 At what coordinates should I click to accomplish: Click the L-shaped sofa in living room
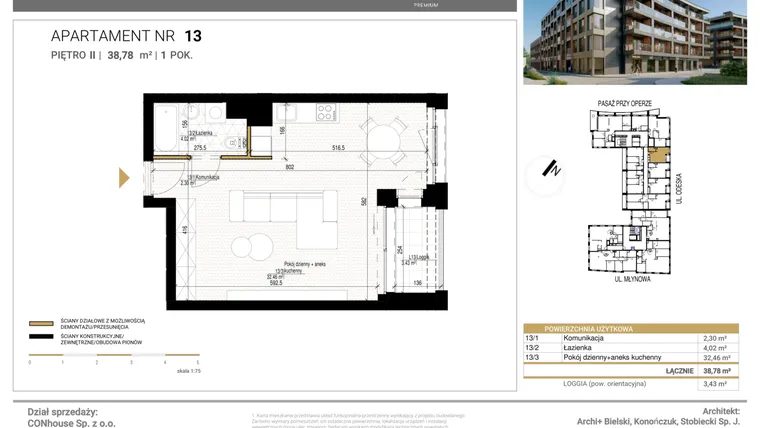(283, 218)
